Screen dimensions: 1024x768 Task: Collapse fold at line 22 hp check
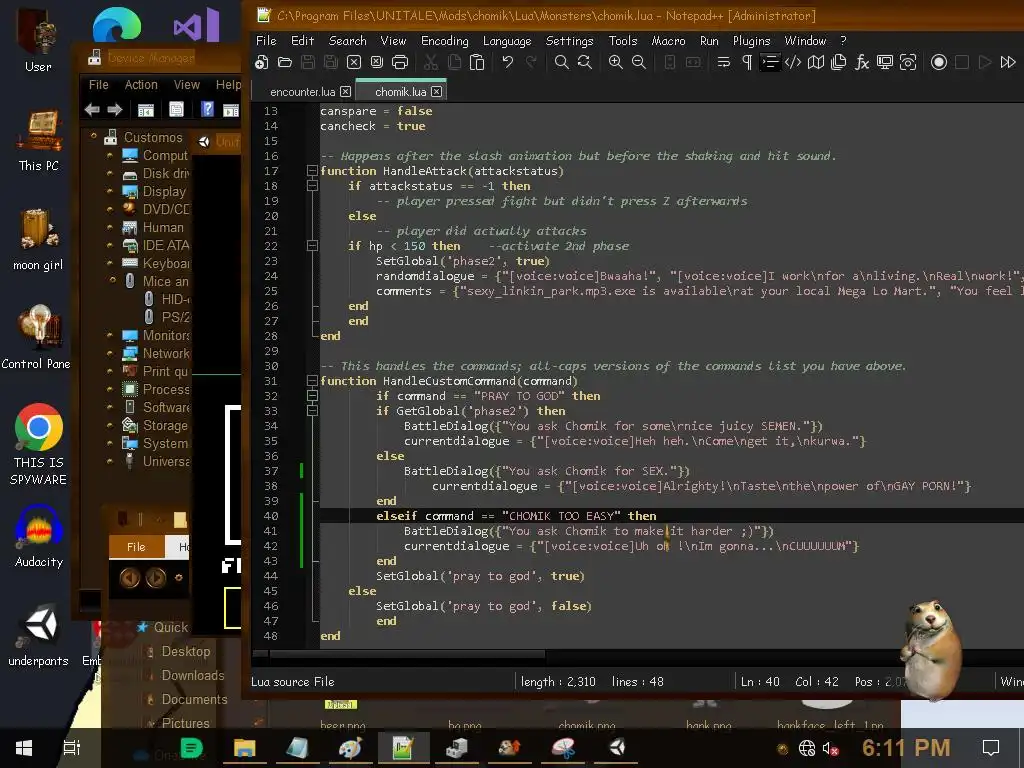tap(312, 246)
